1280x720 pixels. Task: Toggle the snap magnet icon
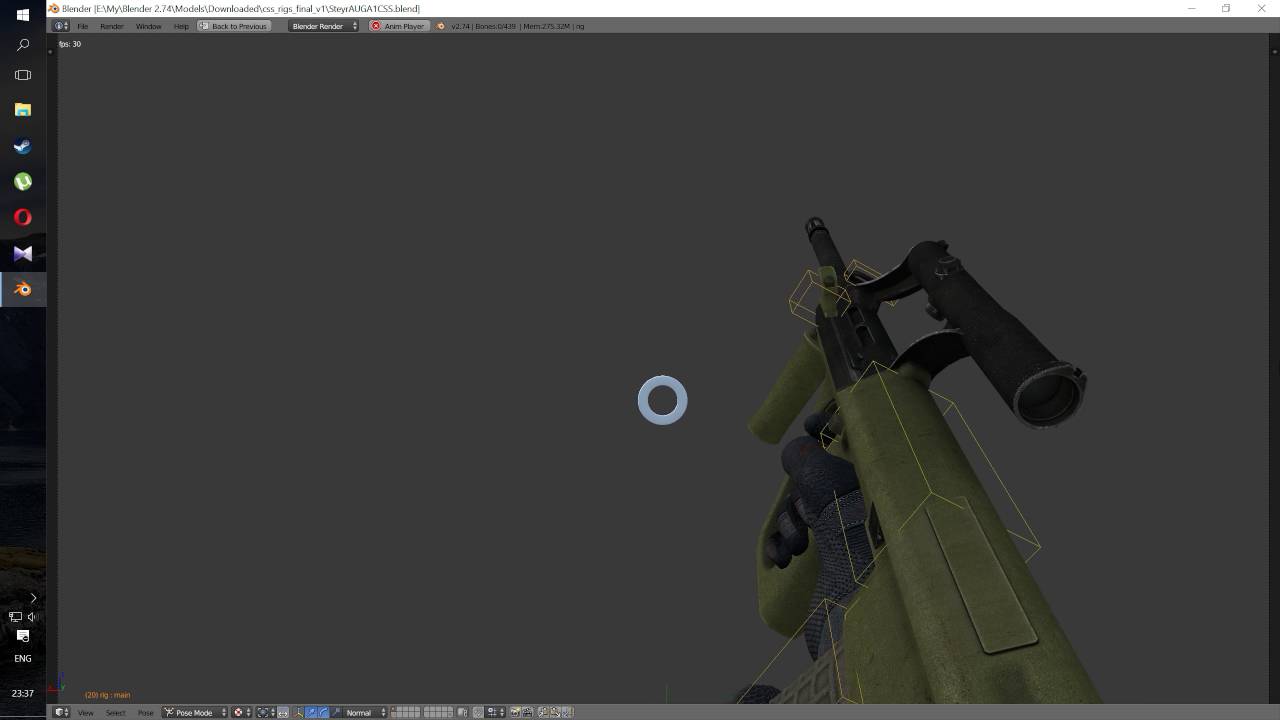(x=479, y=712)
